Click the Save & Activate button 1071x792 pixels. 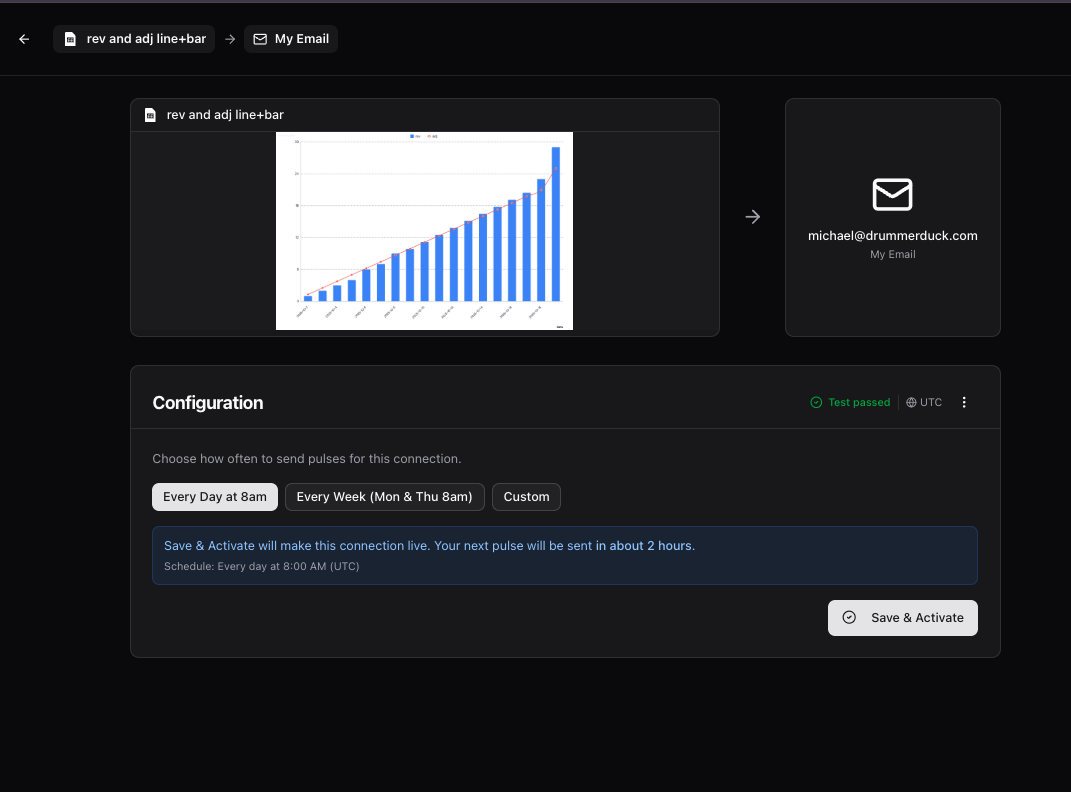point(902,618)
